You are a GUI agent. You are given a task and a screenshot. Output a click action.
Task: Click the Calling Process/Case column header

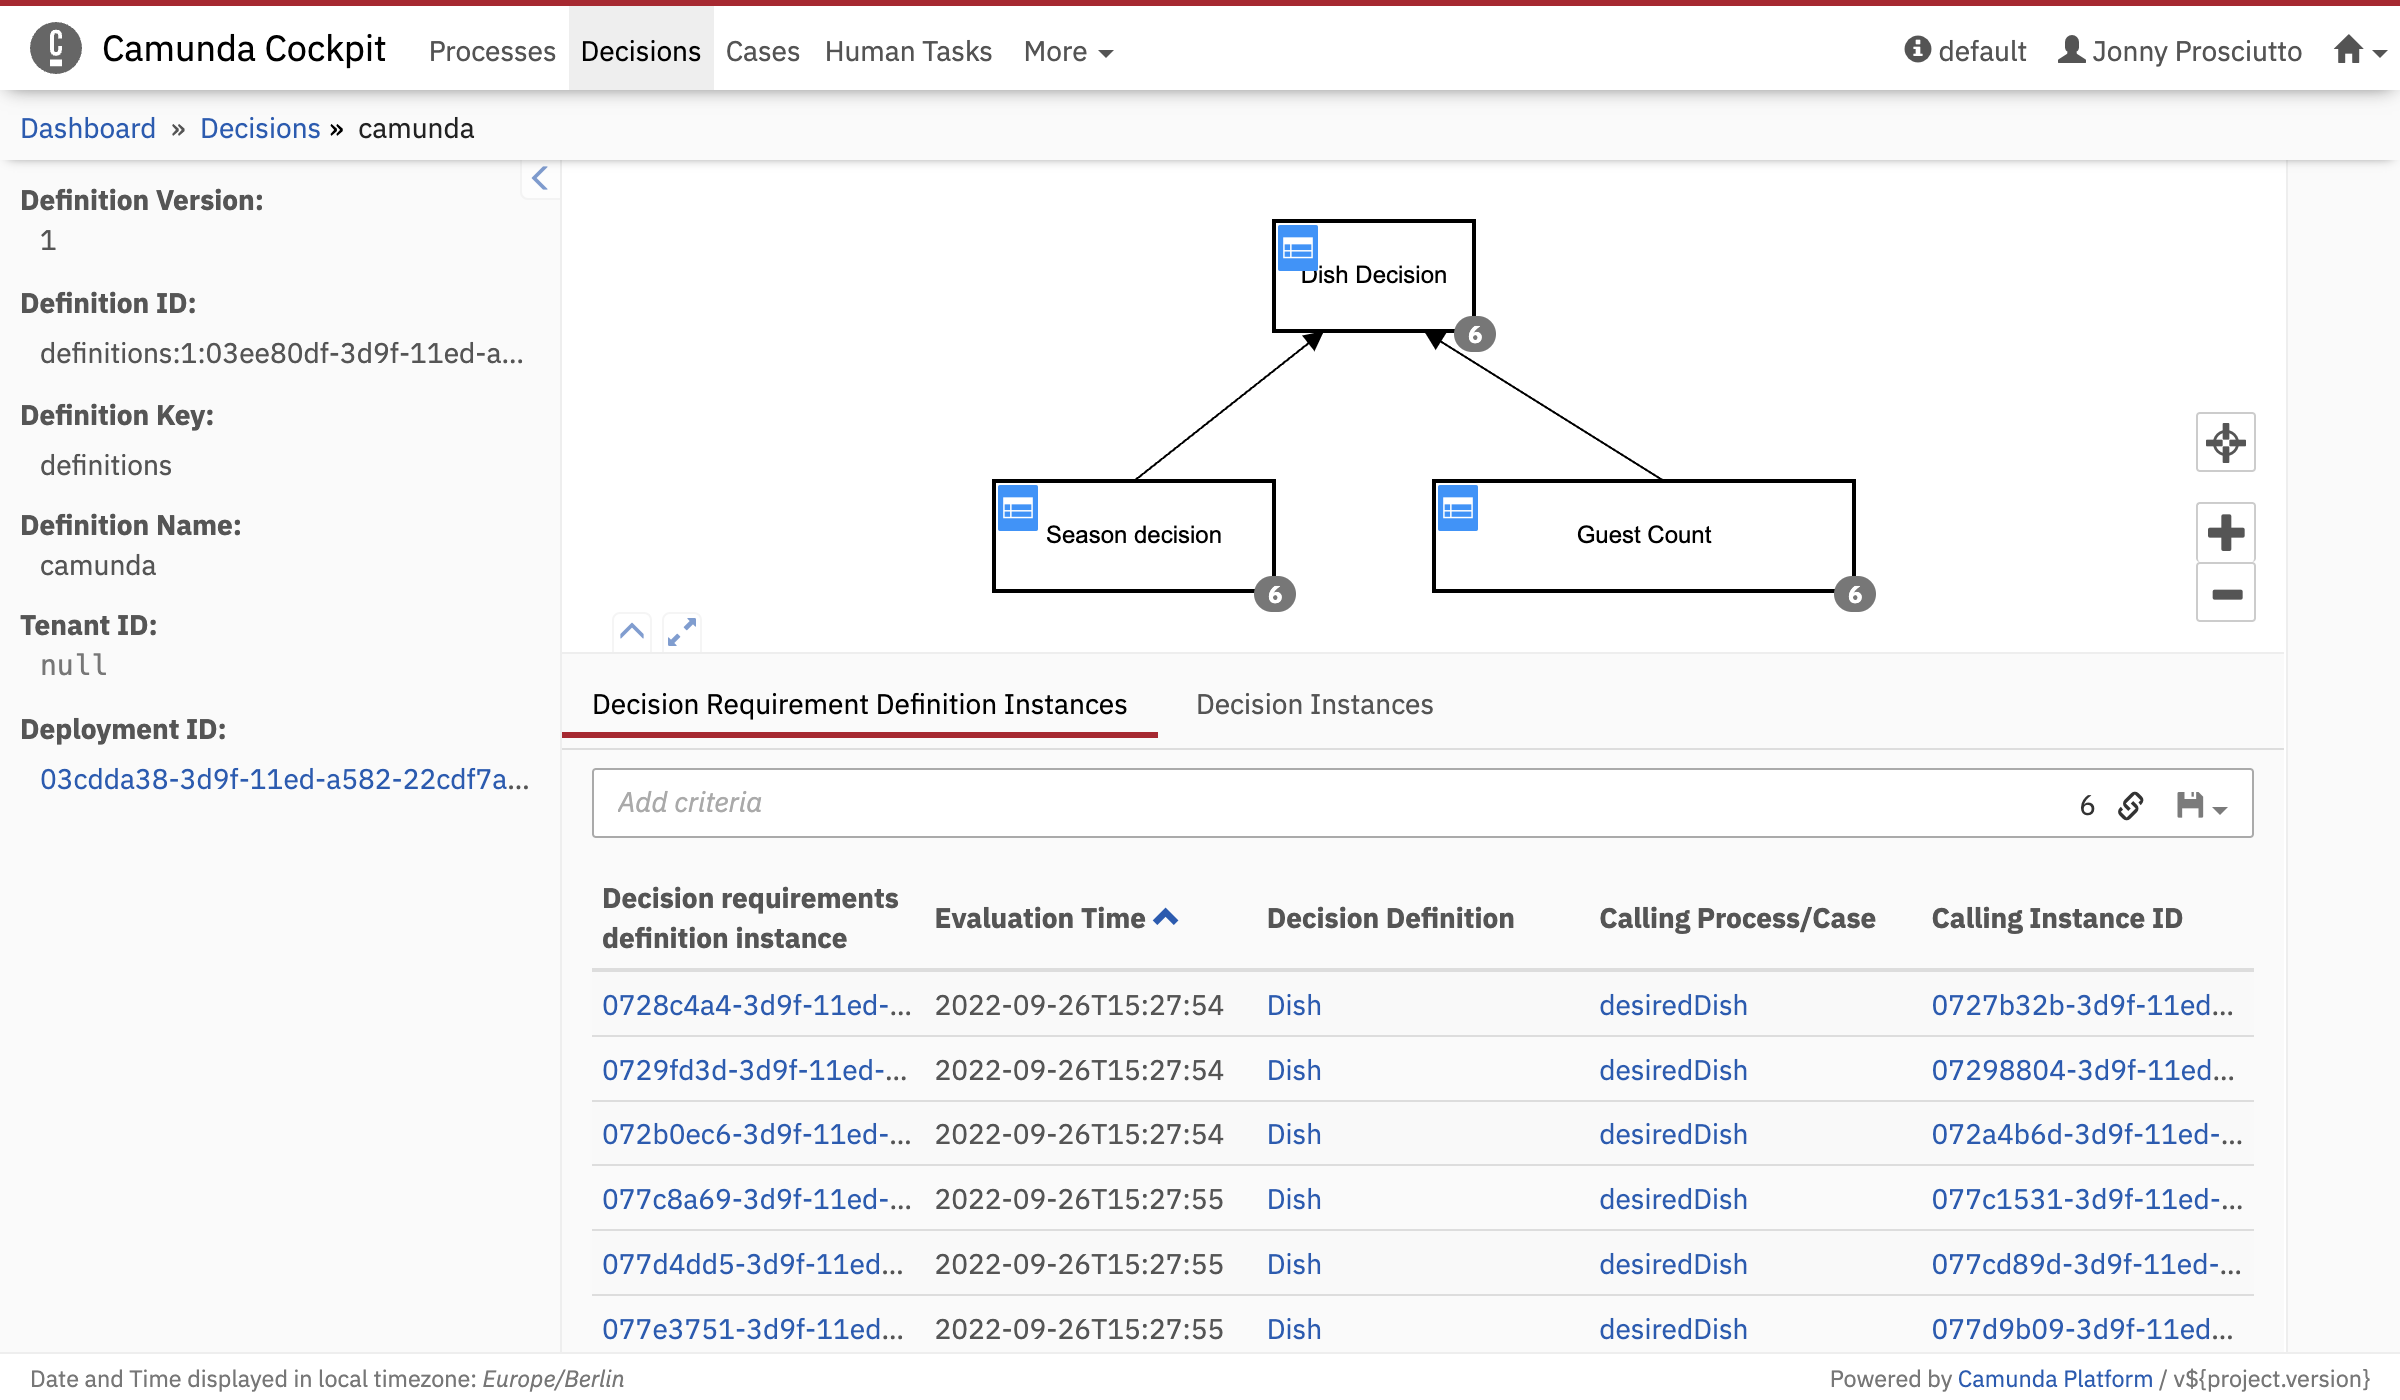point(1737,918)
